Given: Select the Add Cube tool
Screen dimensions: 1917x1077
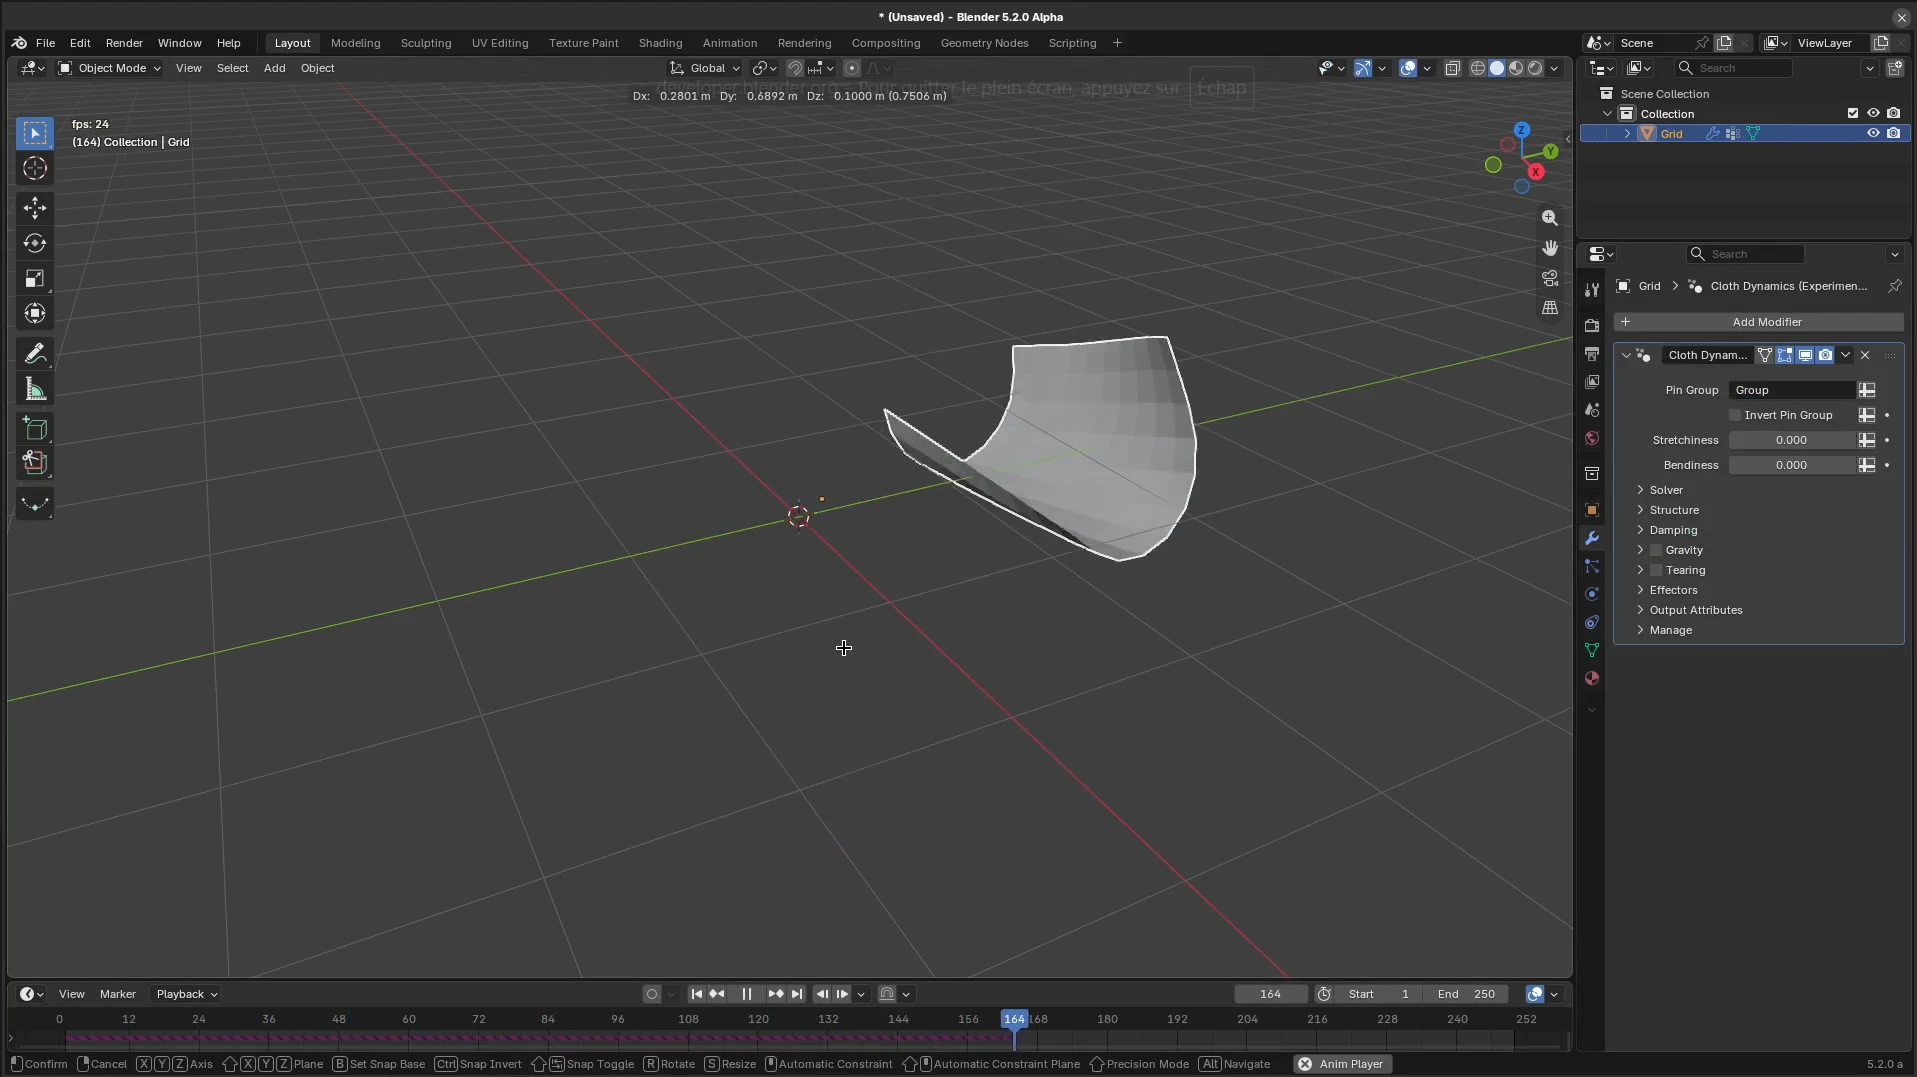Looking at the screenshot, I should [x=35, y=429].
